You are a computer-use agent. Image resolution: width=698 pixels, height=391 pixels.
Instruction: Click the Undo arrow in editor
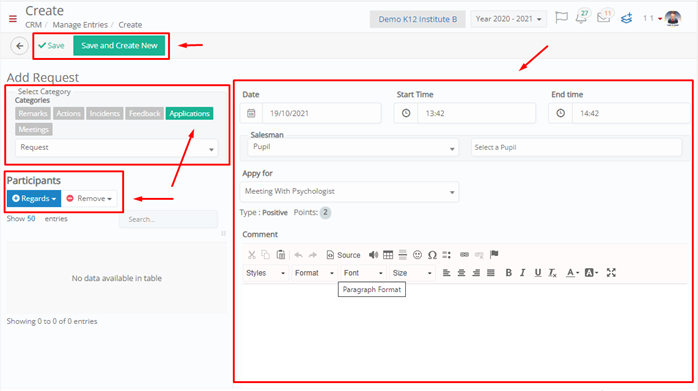tap(298, 255)
